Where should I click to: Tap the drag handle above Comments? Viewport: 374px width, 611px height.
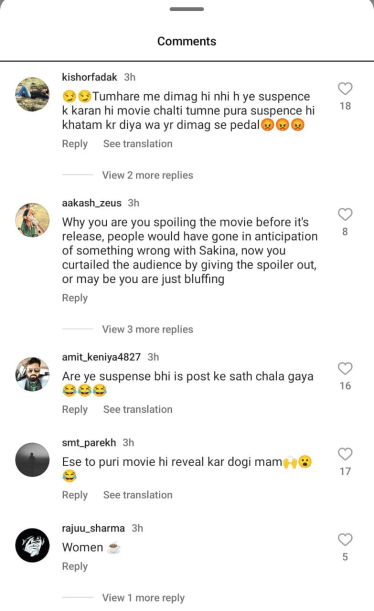[x=187, y=9]
